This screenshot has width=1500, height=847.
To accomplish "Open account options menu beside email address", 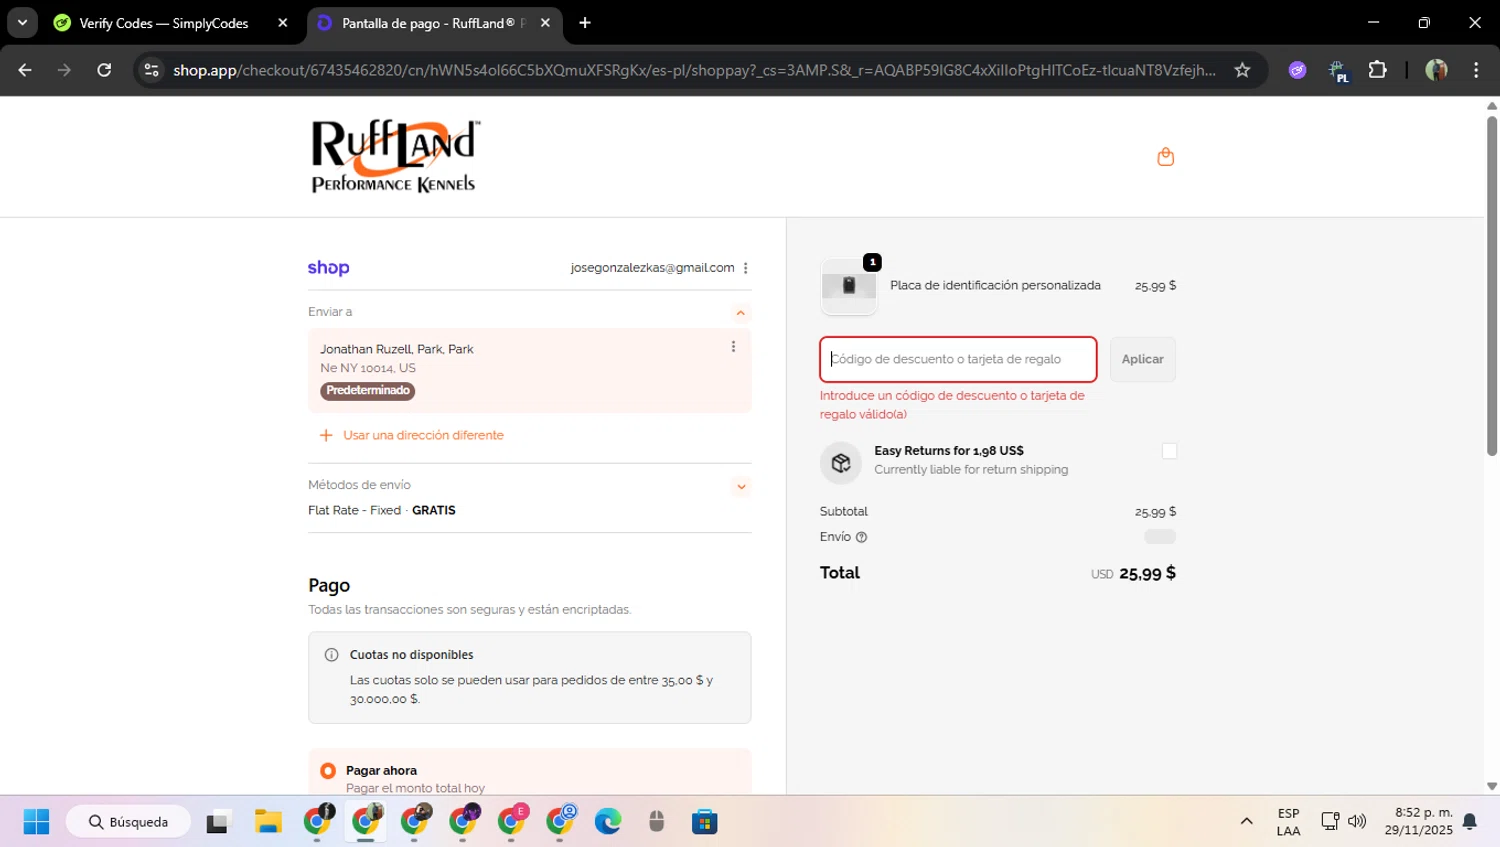I will [746, 268].
